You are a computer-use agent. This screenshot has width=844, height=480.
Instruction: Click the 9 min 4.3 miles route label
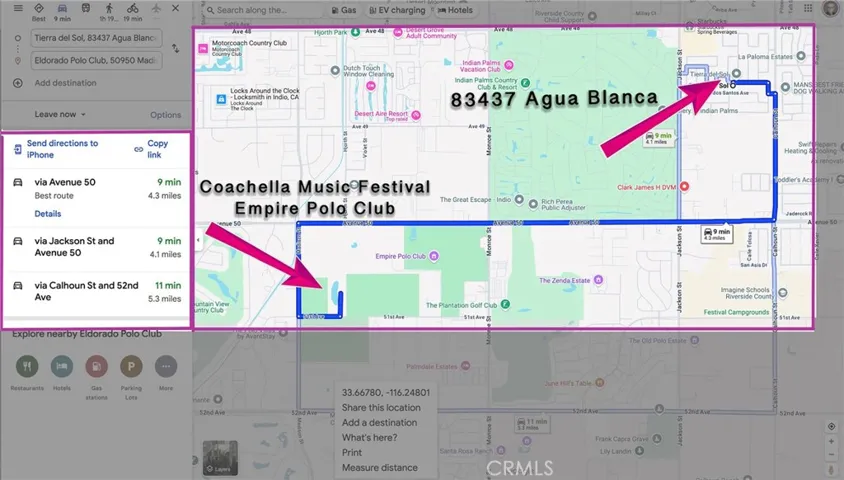click(x=716, y=234)
